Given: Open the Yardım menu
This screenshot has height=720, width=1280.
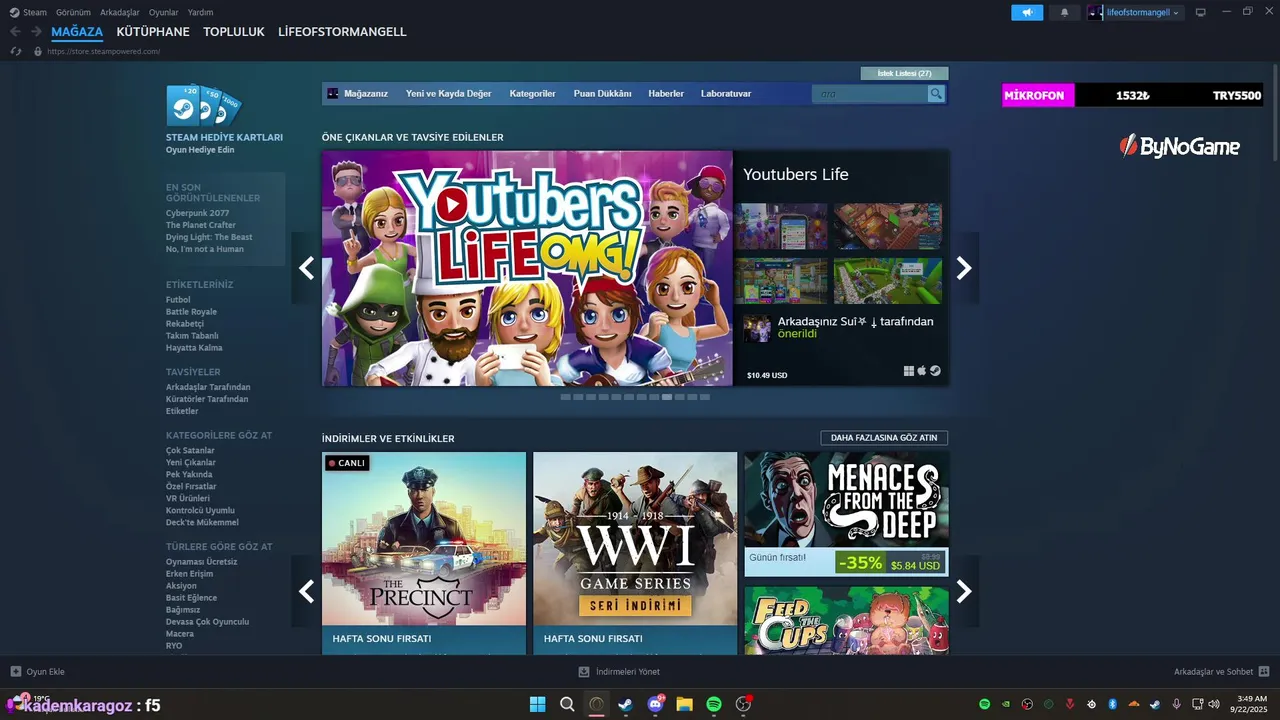Looking at the screenshot, I should coord(200,12).
